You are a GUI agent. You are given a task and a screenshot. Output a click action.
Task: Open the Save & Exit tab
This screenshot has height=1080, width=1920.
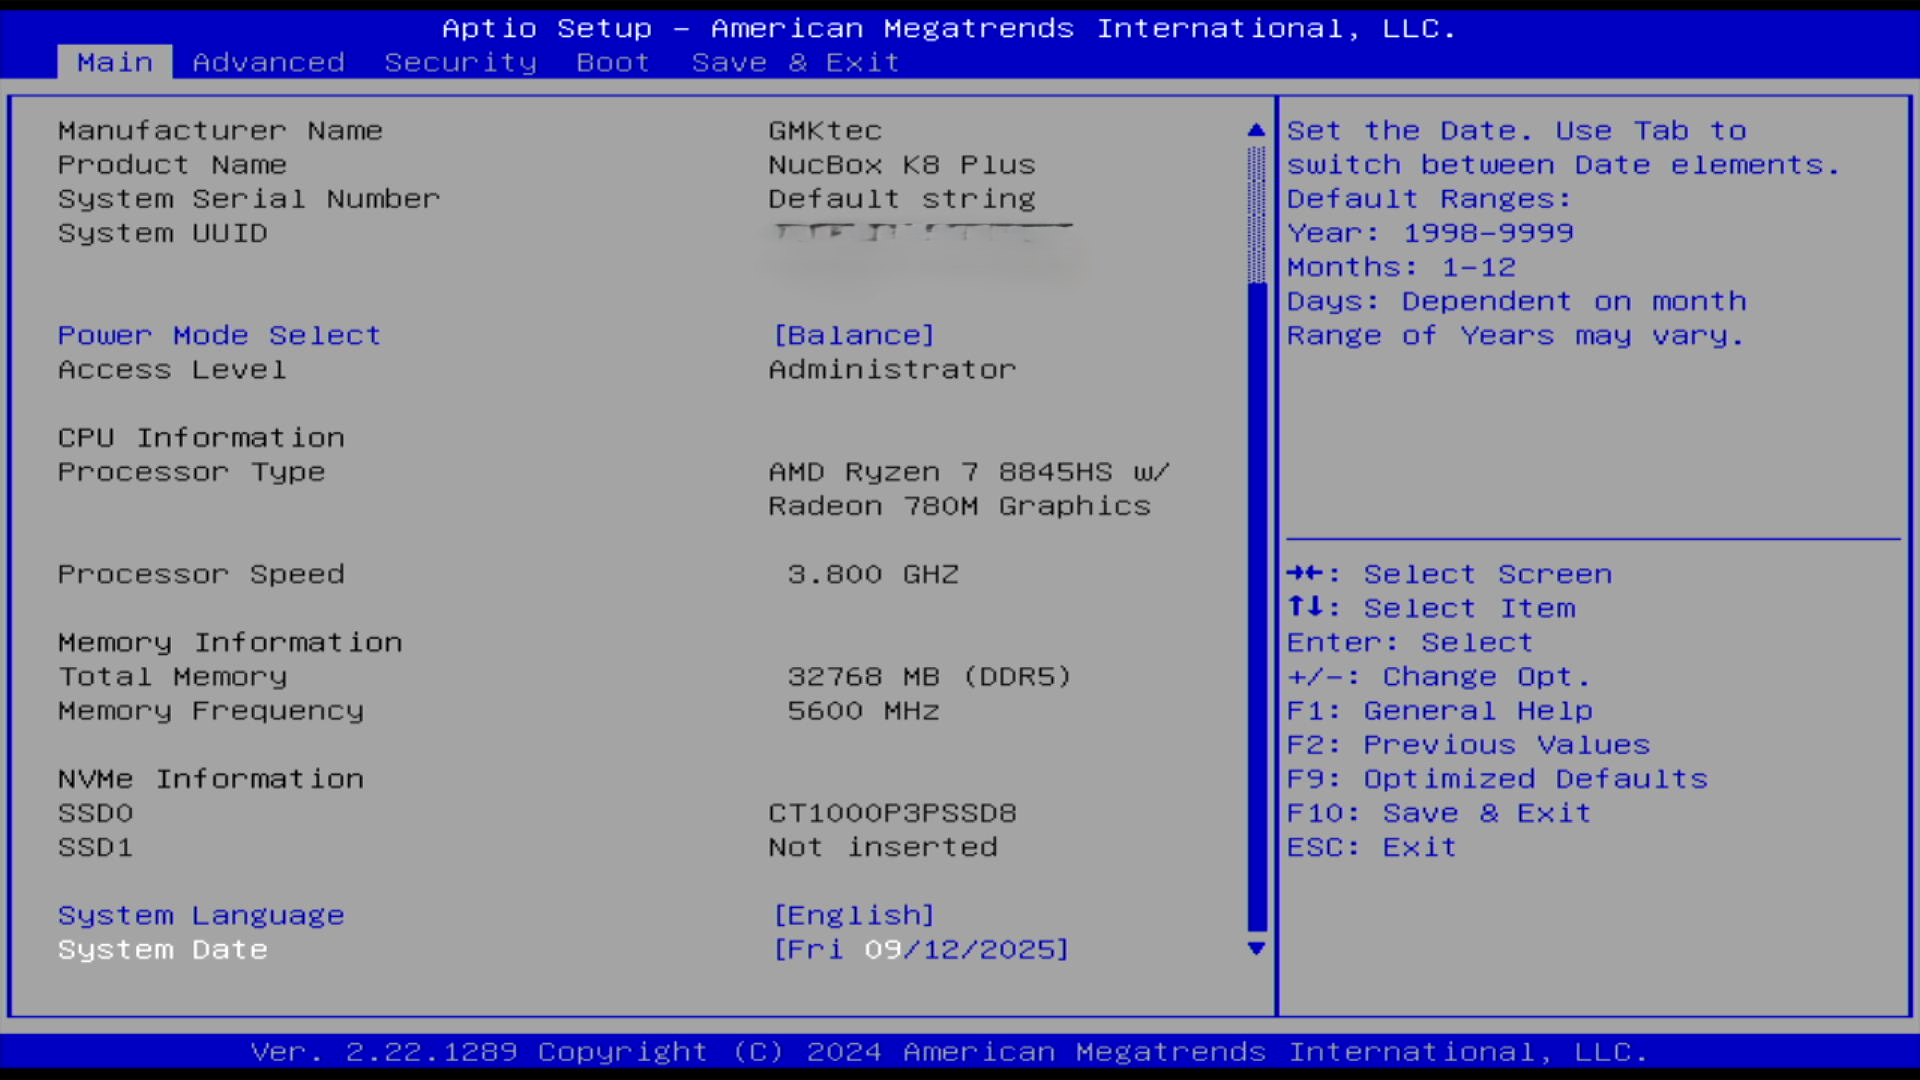coord(795,62)
